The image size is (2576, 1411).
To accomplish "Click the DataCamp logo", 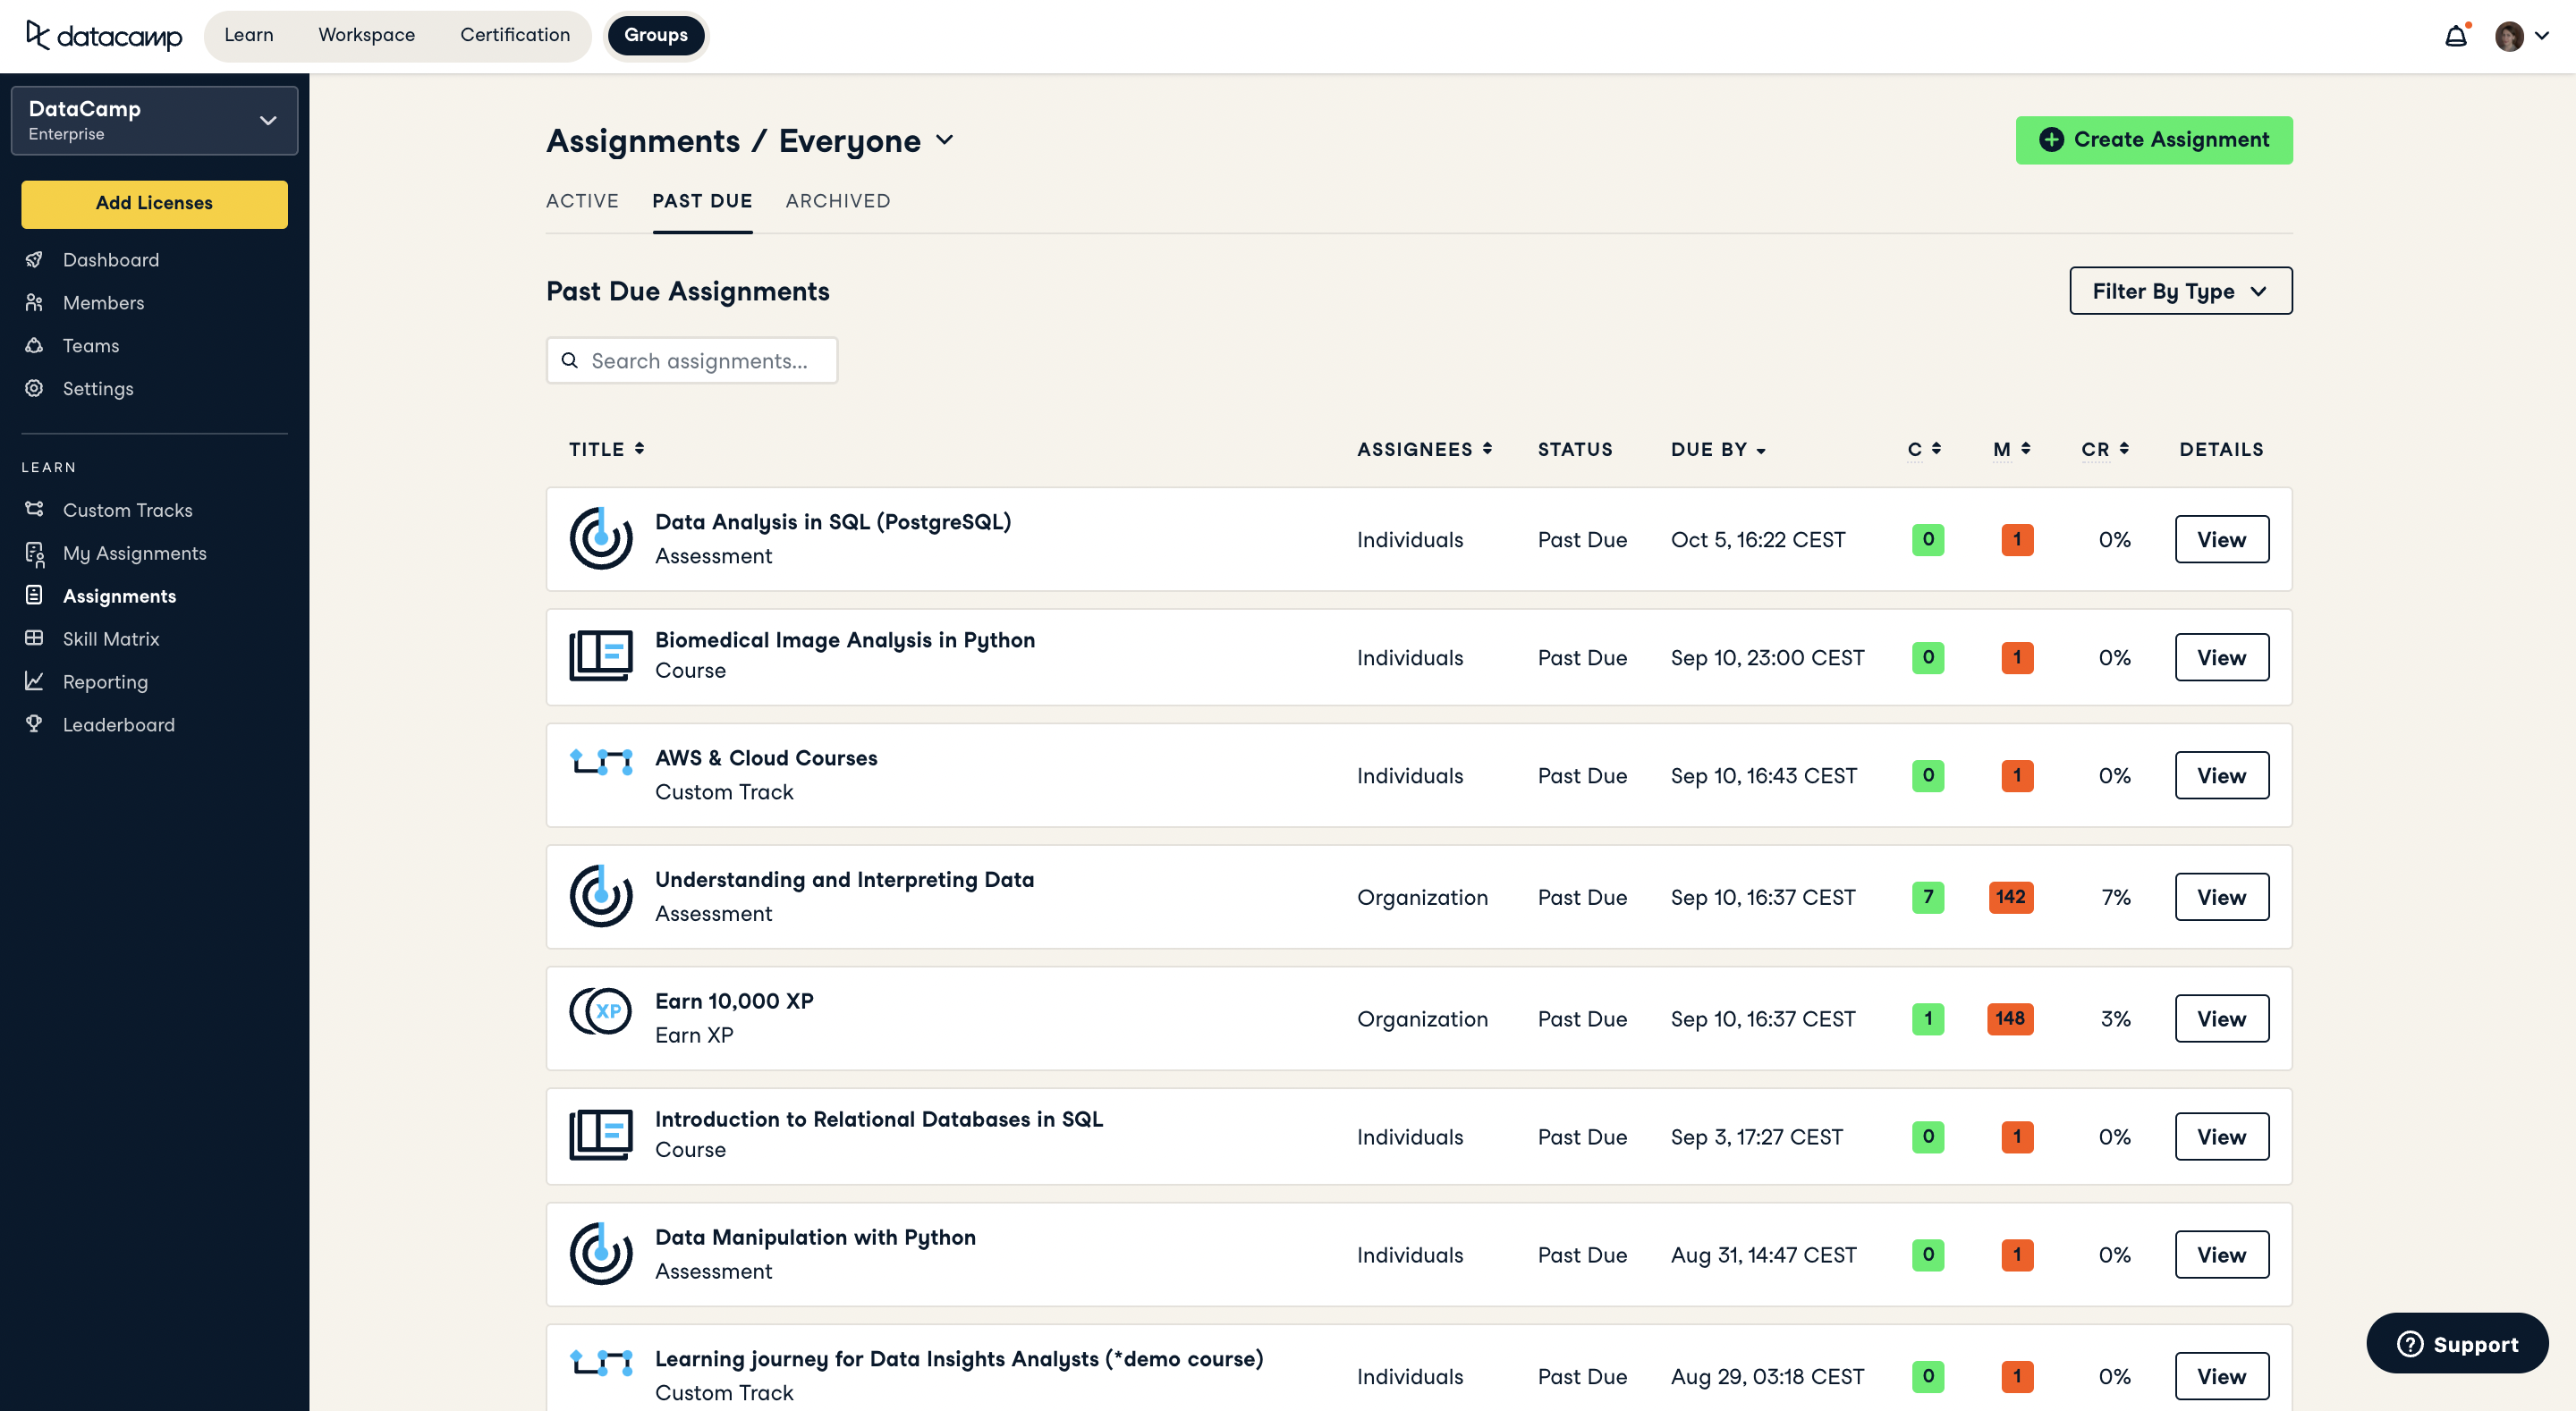I will tap(104, 36).
